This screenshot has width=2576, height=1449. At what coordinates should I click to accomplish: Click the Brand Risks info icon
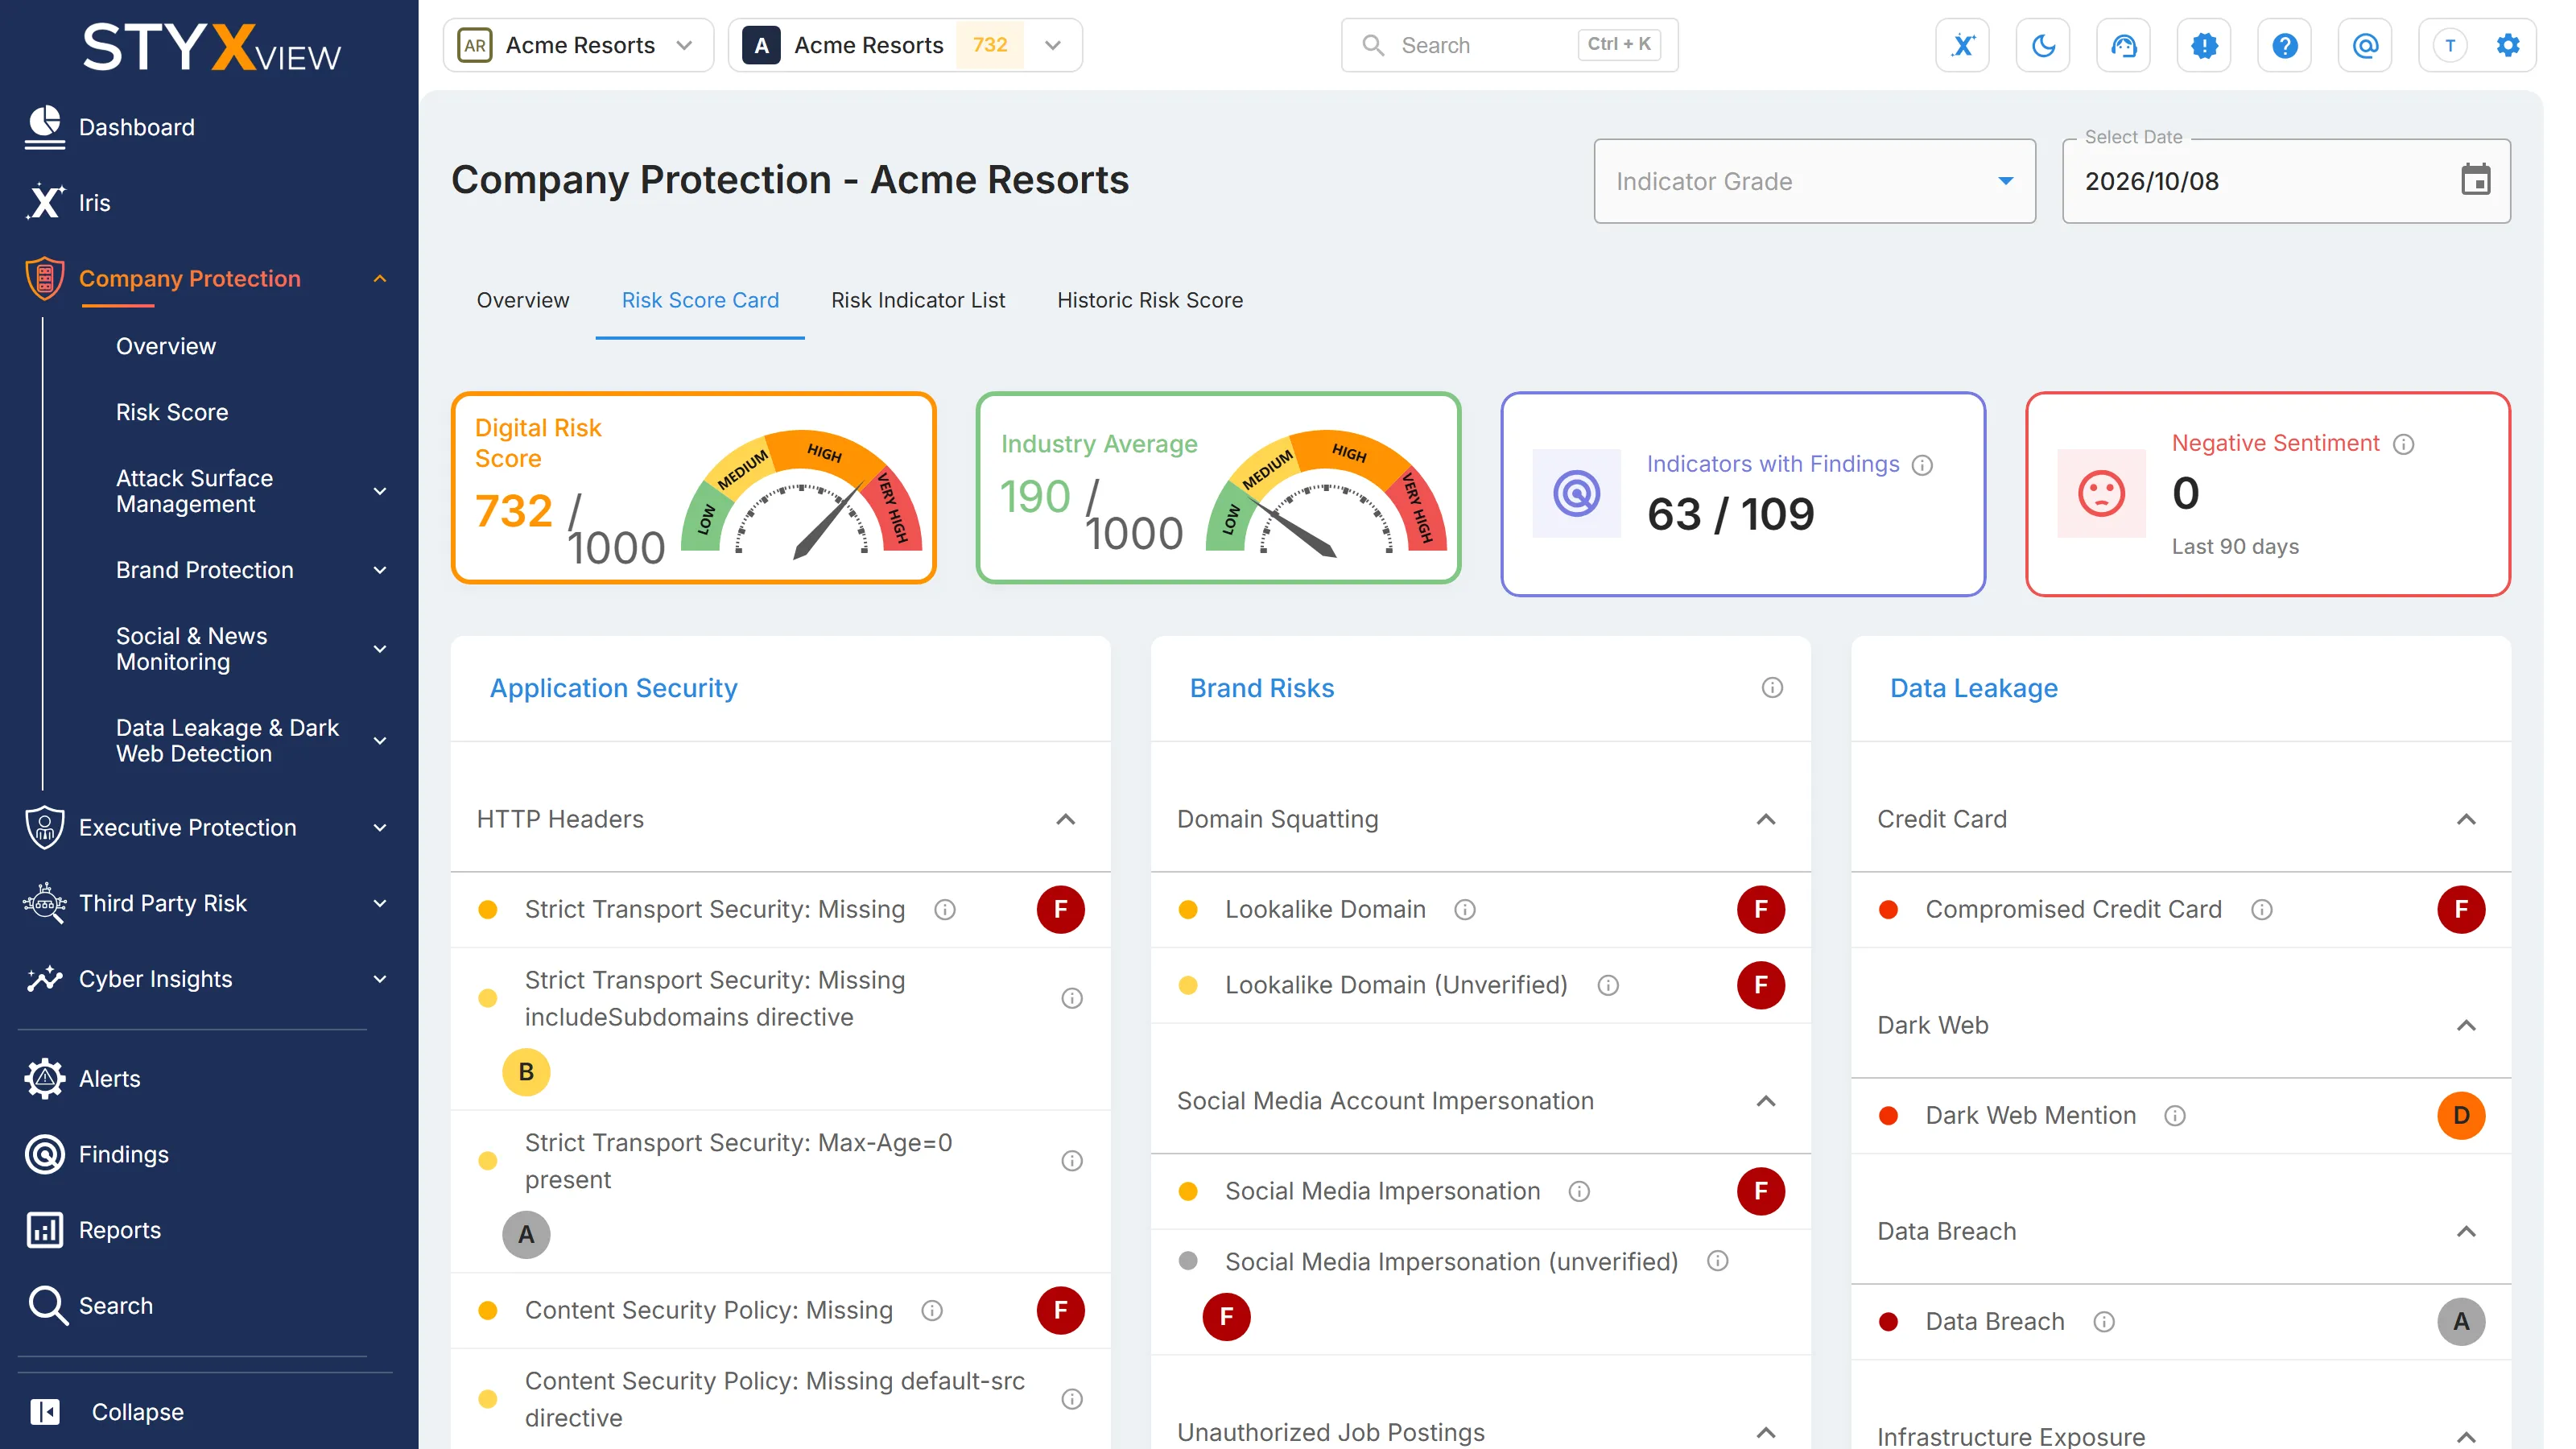(x=1772, y=687)
